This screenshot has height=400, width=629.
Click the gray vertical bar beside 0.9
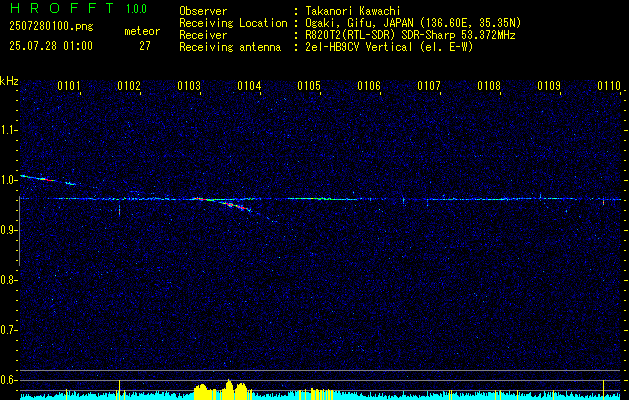(20, 231)
